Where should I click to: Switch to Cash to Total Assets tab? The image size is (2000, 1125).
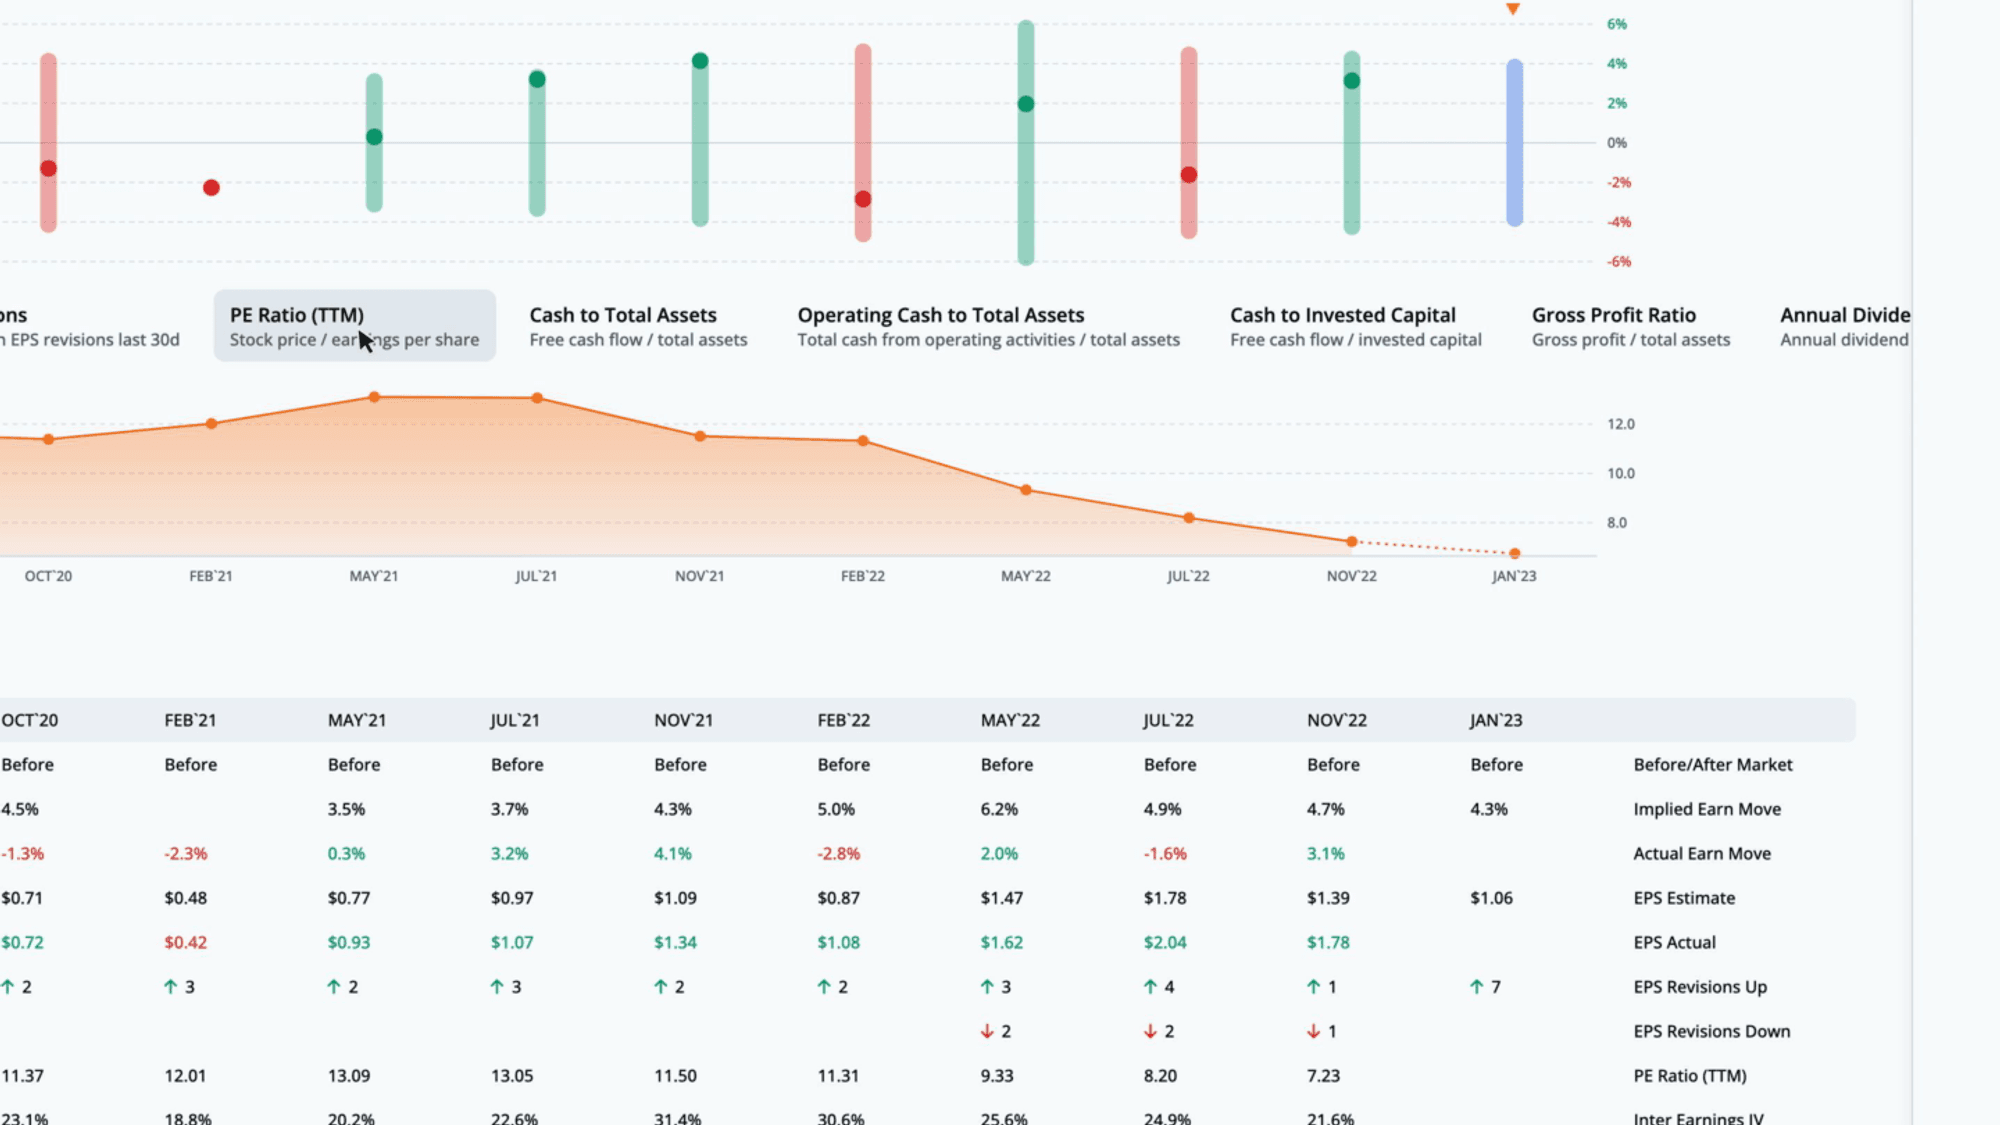click(x=638, y=326)
